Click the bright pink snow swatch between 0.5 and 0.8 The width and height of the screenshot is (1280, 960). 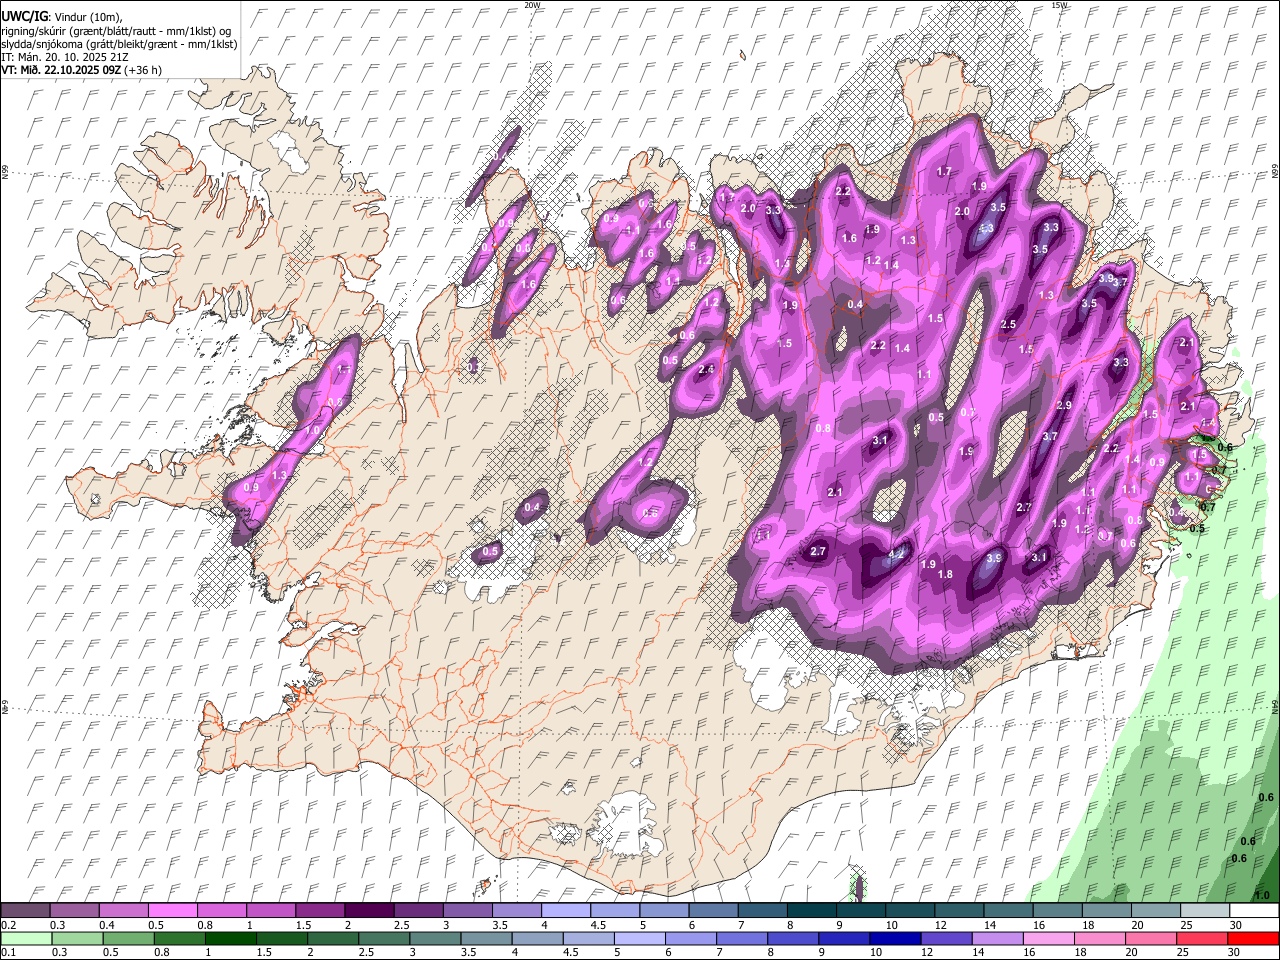[x=172, y=910]
